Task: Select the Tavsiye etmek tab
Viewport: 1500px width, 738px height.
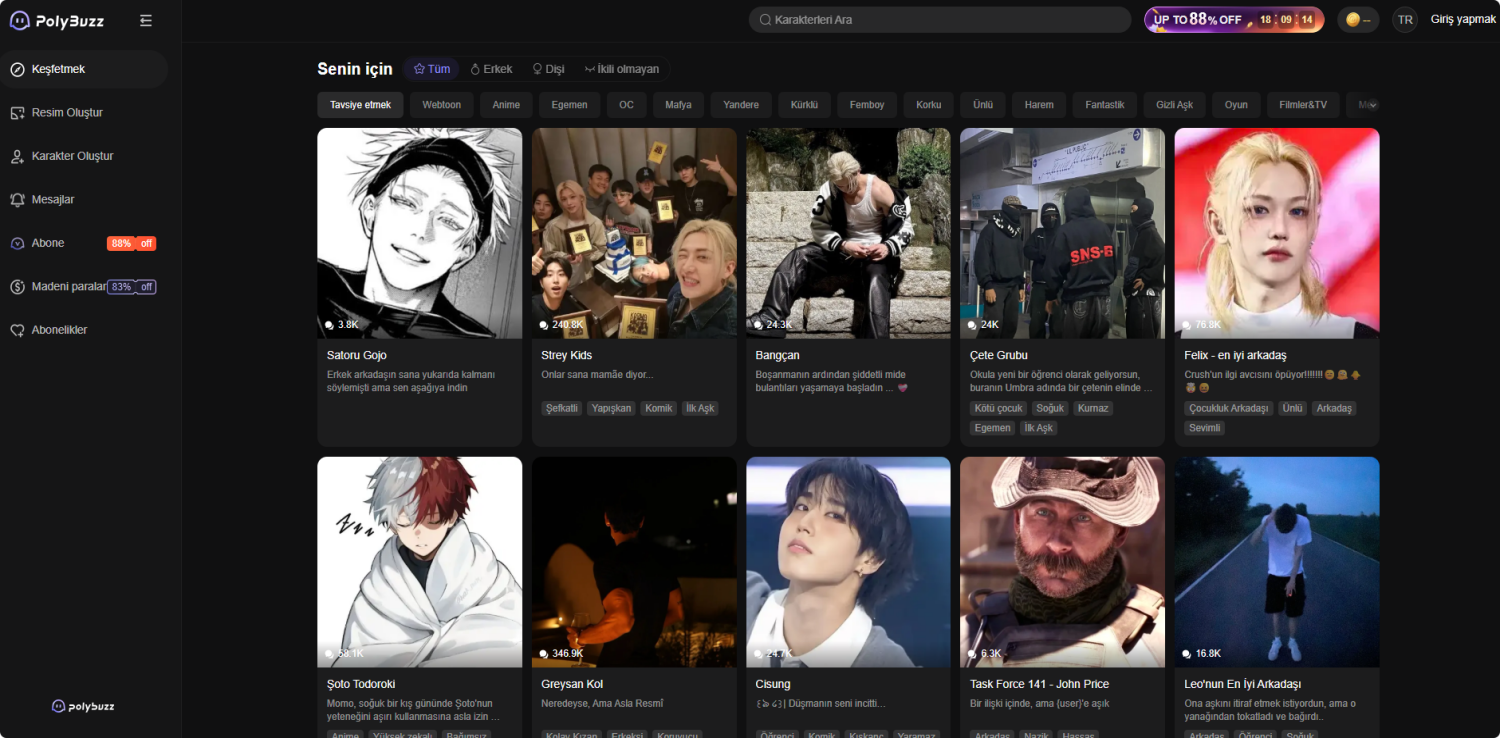Action: click(x=361, y=105)
